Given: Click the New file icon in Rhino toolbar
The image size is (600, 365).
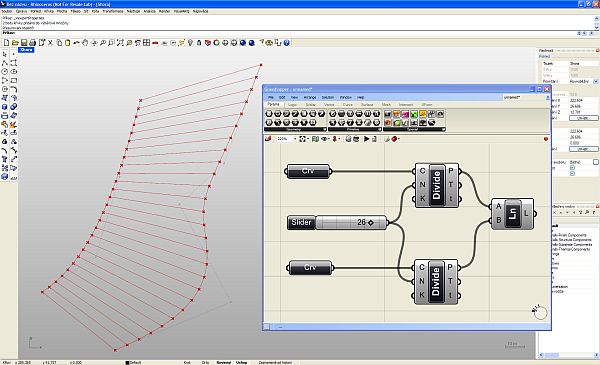Looking at the screenshot, I should coord(7,43).
